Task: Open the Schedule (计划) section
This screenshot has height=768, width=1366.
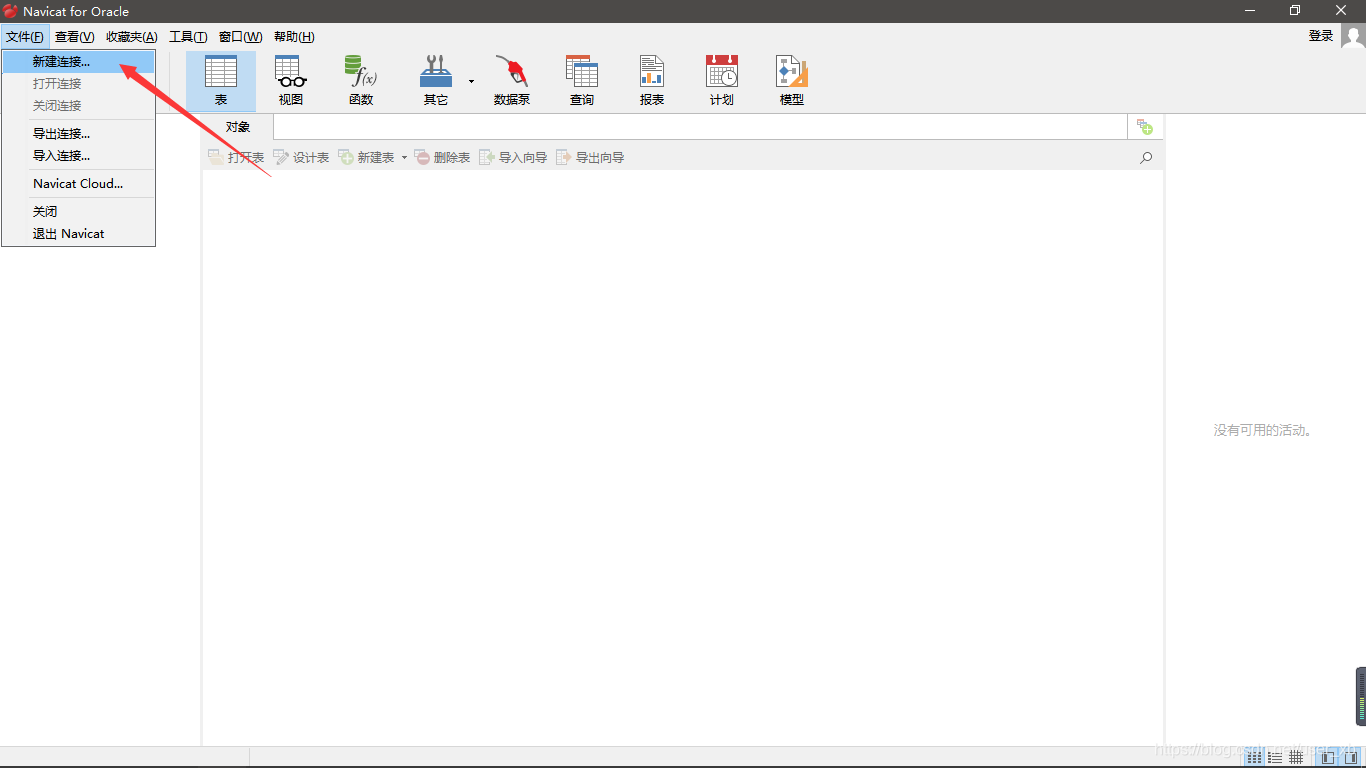Action: (x=722, y=81)
